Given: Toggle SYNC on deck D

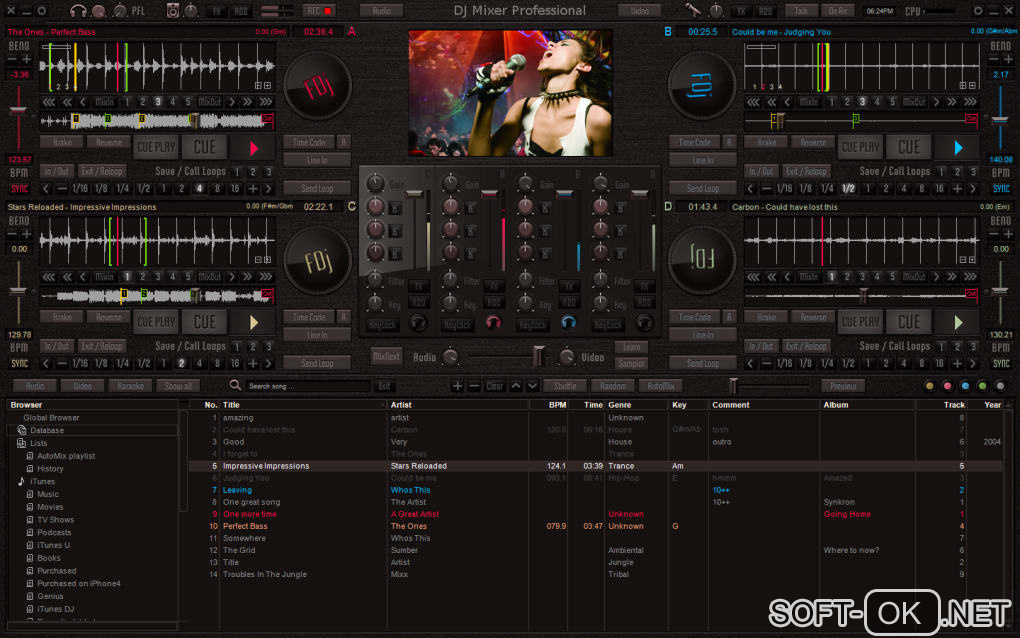Looking at the screenshot, I should pos(1000,364).
